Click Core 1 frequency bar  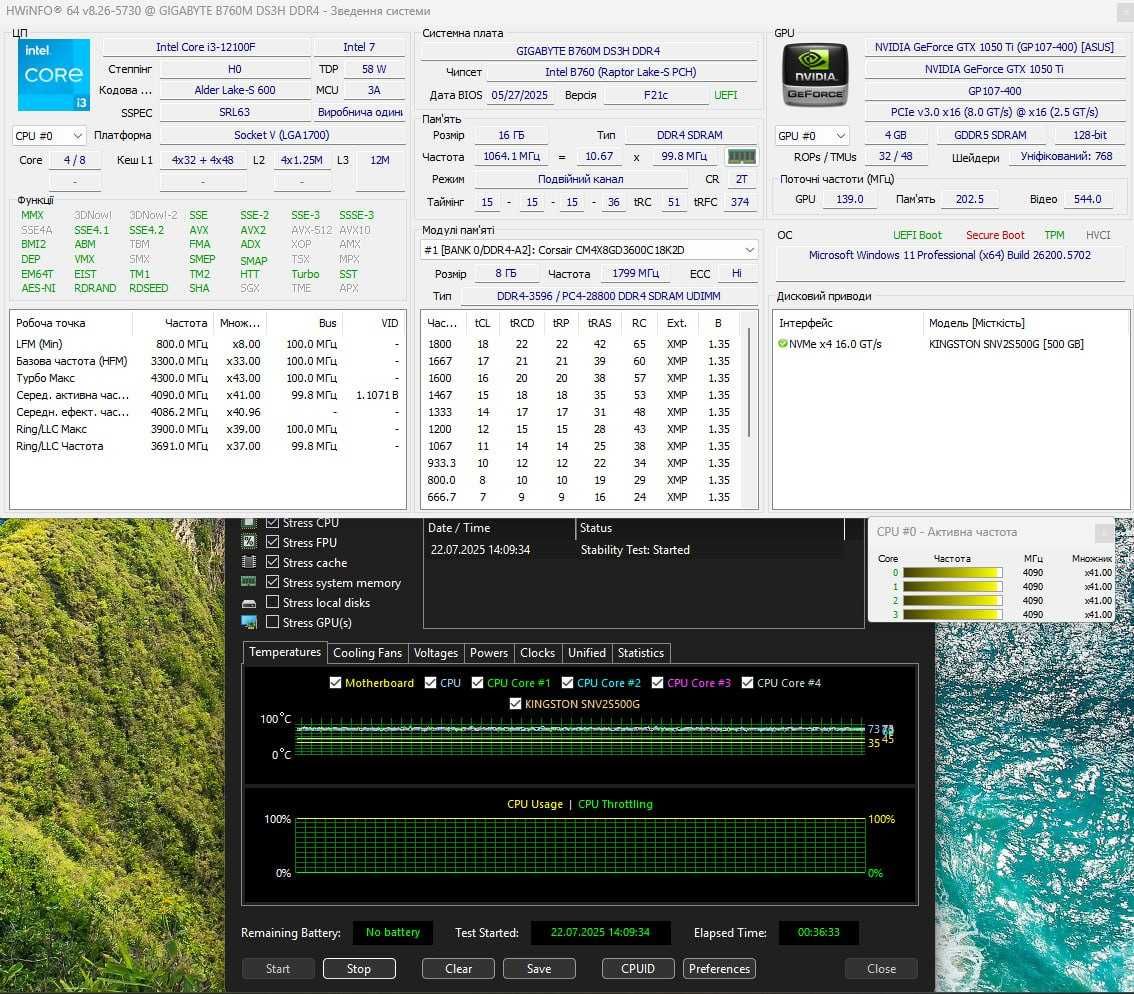point(952,587)
